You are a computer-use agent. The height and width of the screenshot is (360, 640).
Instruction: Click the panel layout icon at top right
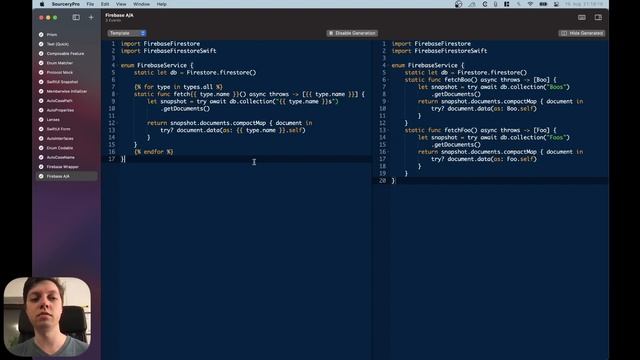598,18
